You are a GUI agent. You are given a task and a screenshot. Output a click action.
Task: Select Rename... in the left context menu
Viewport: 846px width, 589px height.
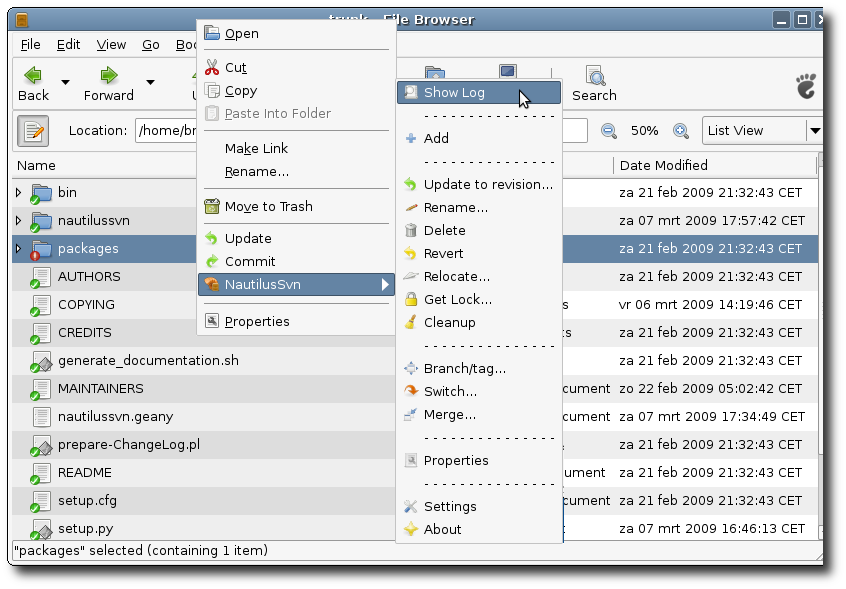(x=257, y=172)
